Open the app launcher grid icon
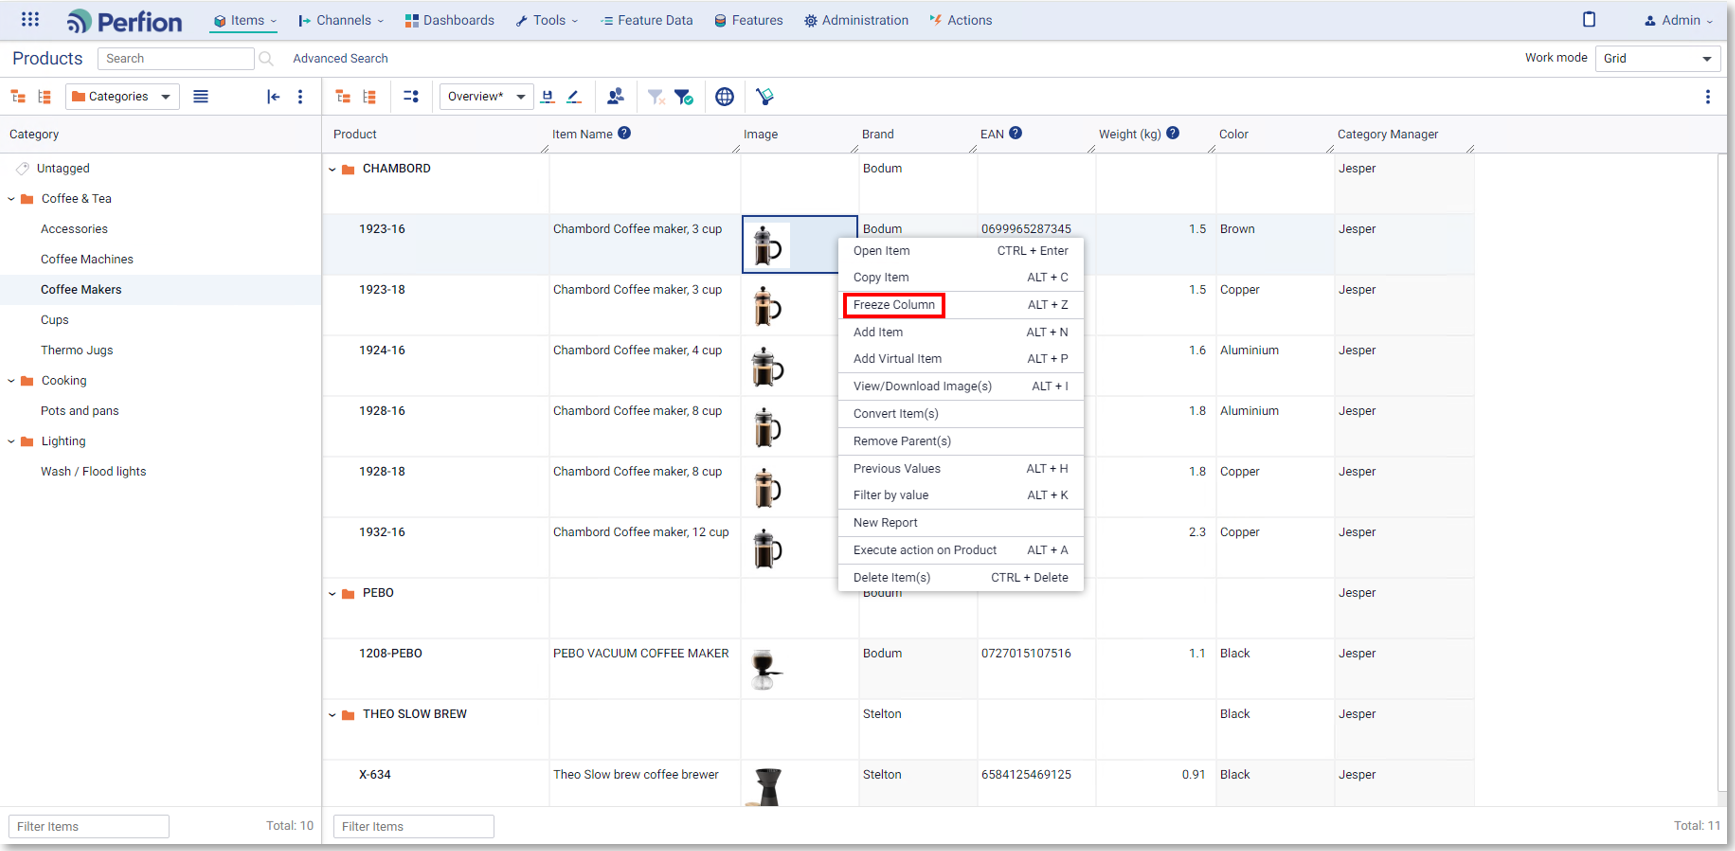Viewport: 1735px width, 851px height. (x=30, y=19)
